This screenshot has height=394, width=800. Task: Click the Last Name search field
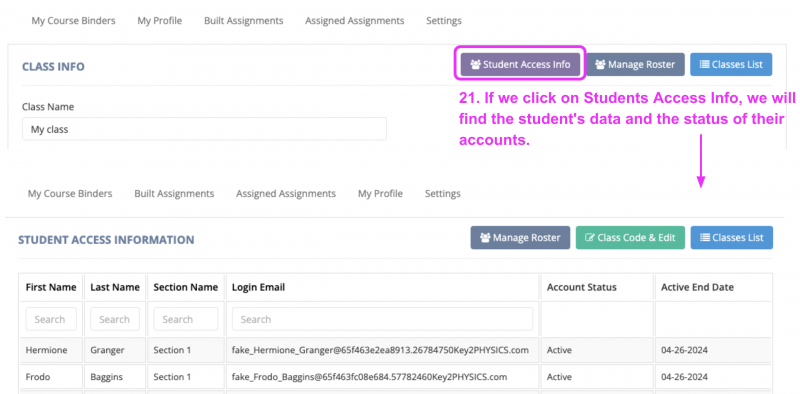115,319
